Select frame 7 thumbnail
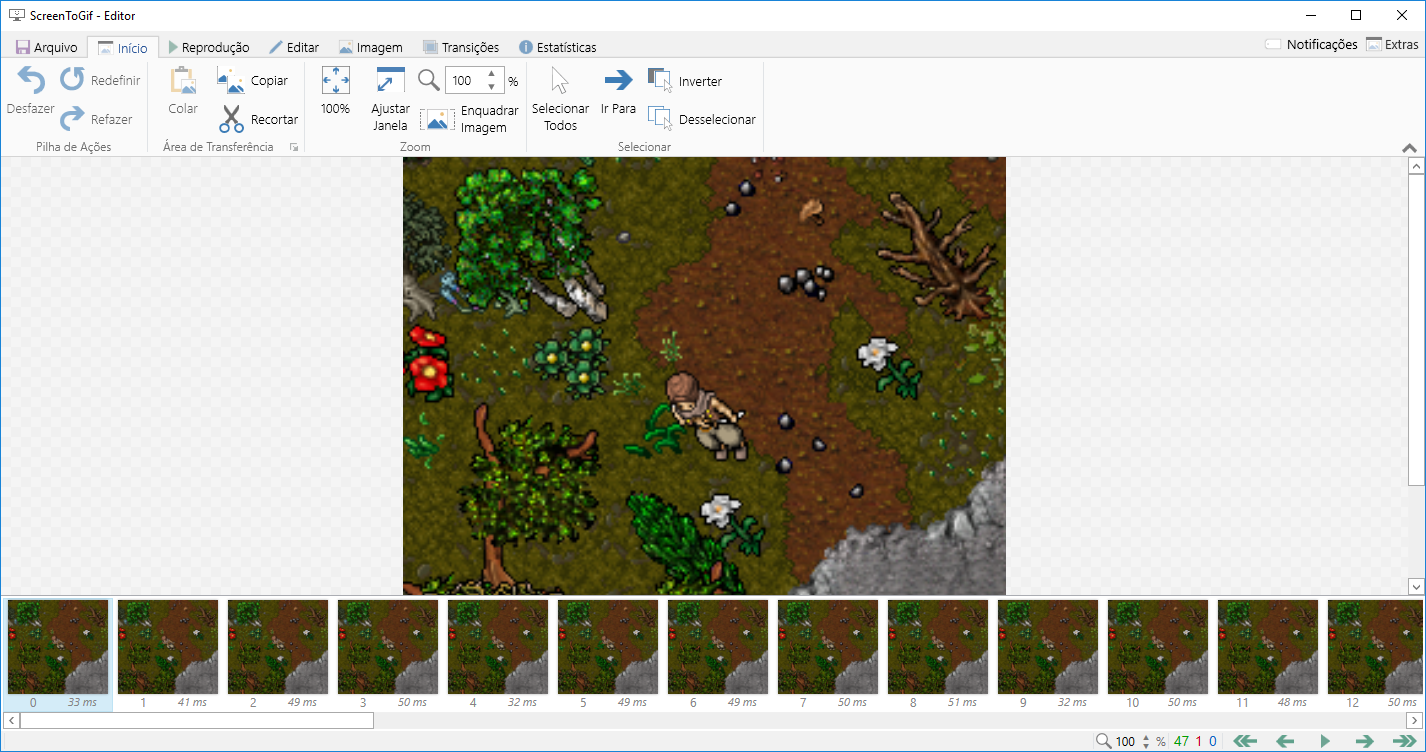The height and width of the screenshot is (752, 1426). (828, 647)
